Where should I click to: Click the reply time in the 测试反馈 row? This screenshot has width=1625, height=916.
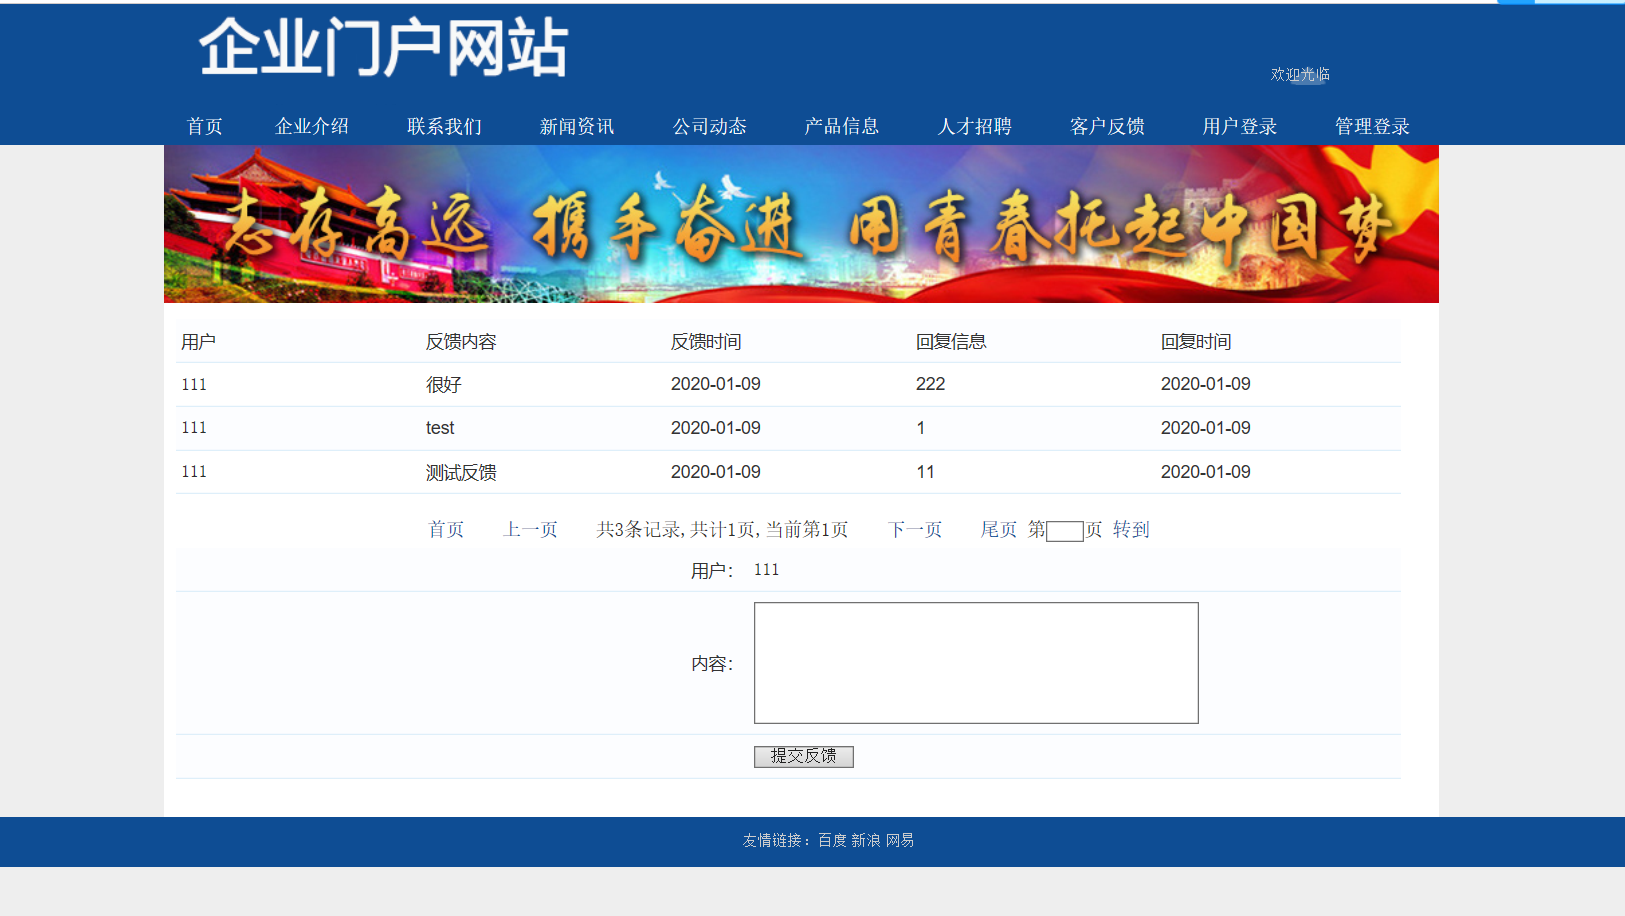pos(1206,472)
